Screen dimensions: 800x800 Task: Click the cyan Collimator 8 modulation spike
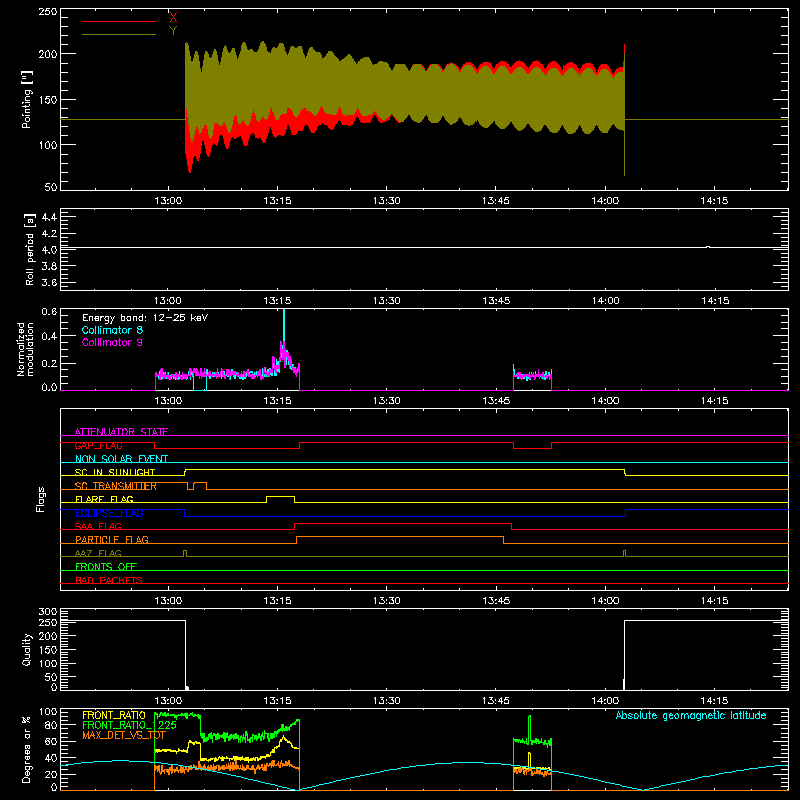284,324
